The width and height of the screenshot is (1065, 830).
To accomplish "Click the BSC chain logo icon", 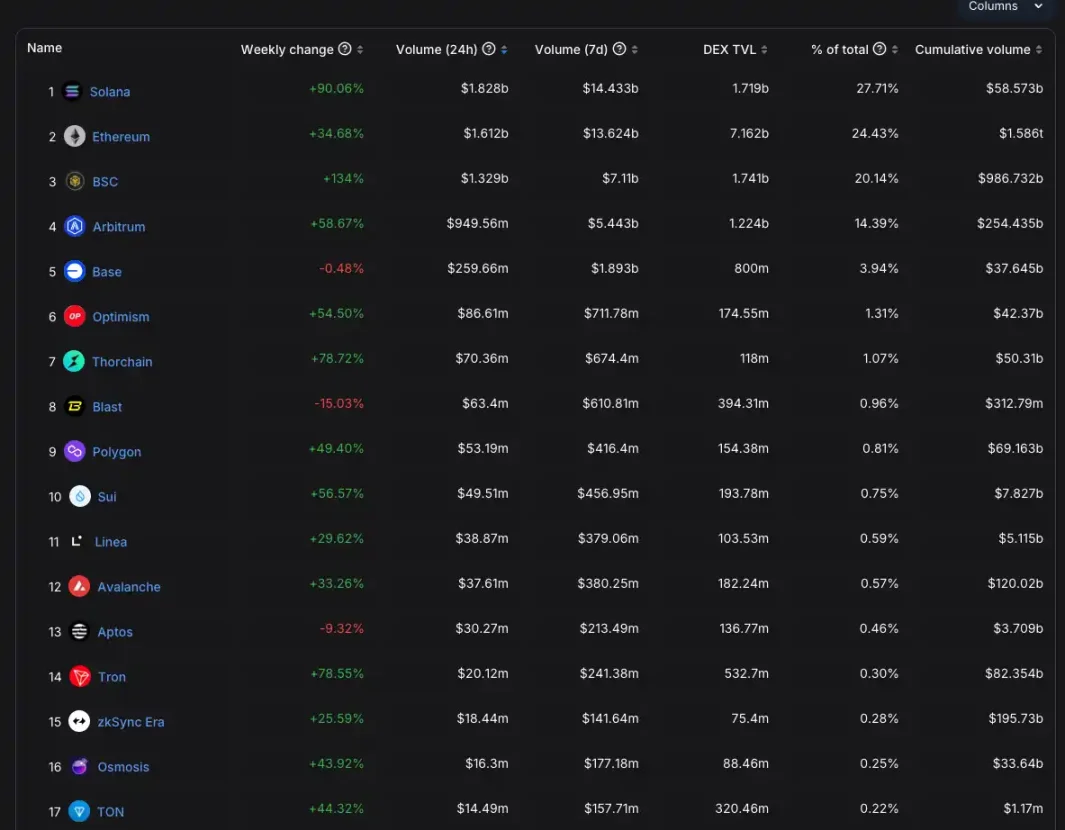I will pyautogui.click(x=75, y=182).
